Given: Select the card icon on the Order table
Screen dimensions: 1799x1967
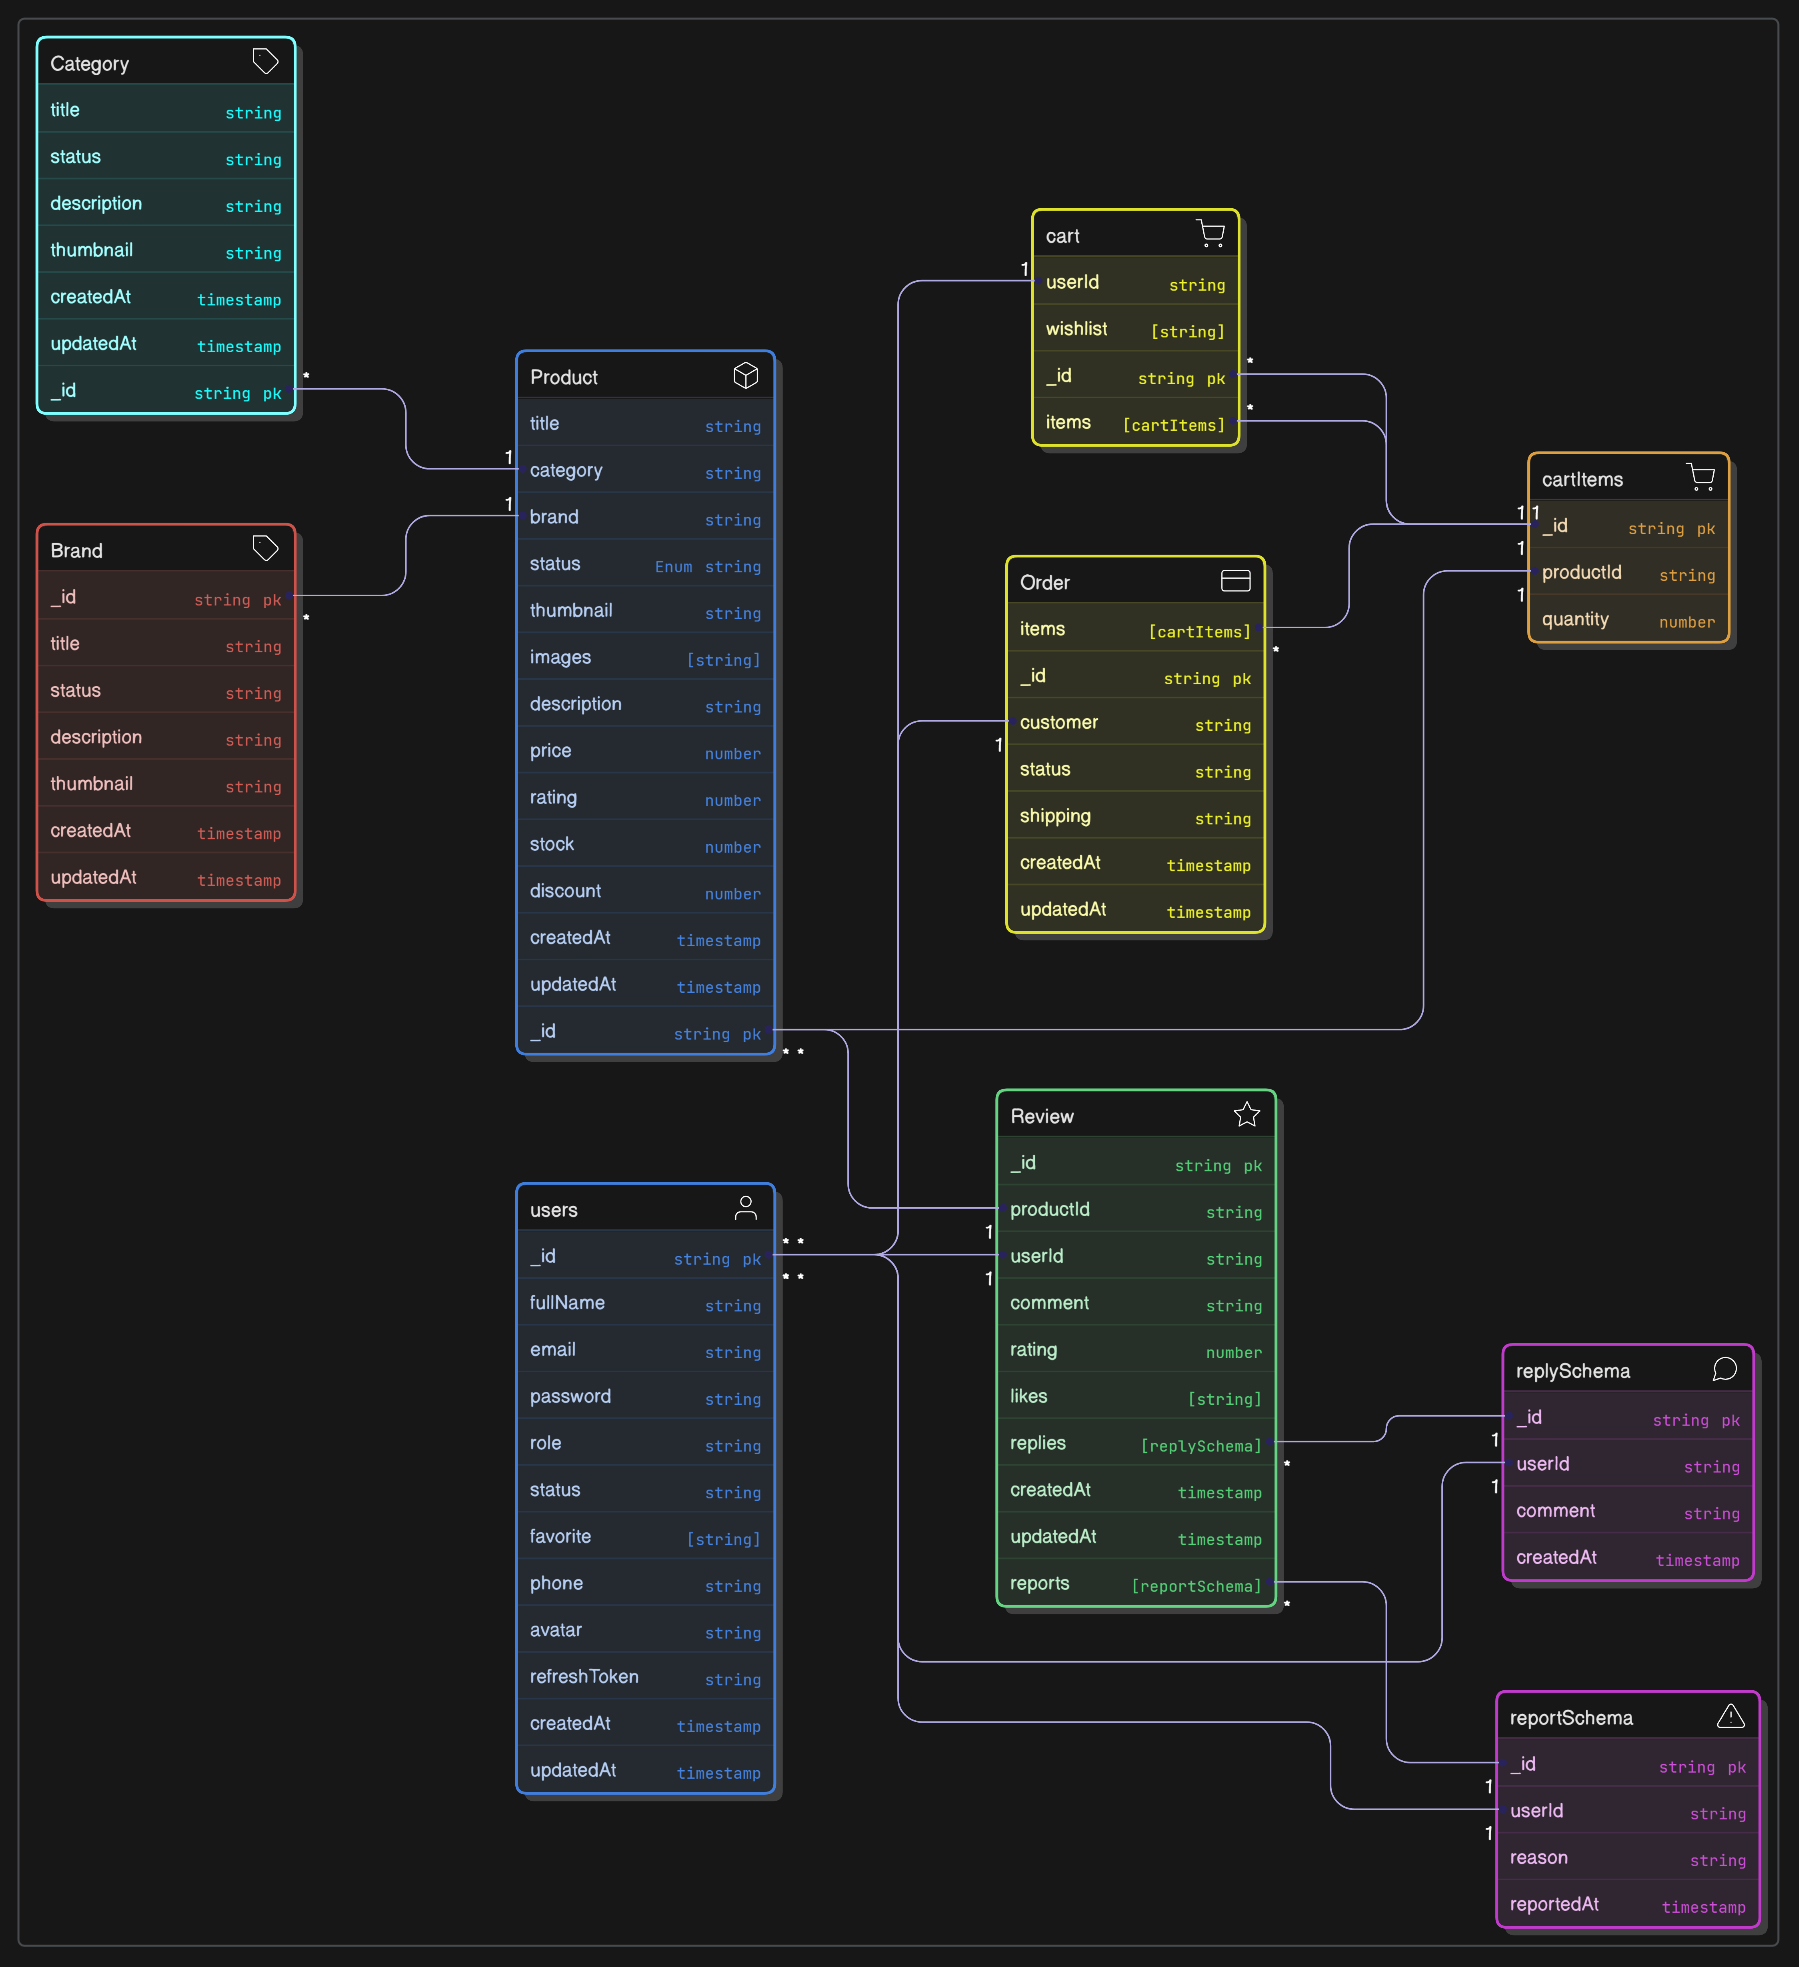Looking at the screenshot, I should [1236, 580].
